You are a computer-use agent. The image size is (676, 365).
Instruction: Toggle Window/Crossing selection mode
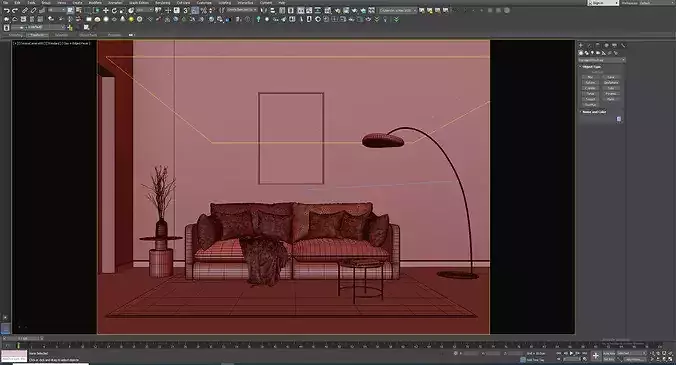click(x=96, y=10)
